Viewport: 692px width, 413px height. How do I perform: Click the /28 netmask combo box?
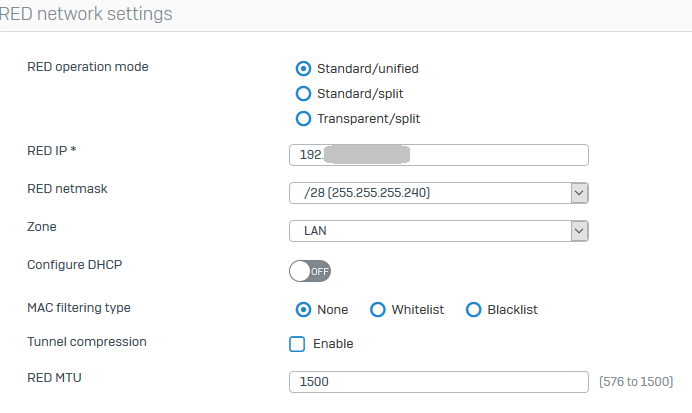click(439, 193)
